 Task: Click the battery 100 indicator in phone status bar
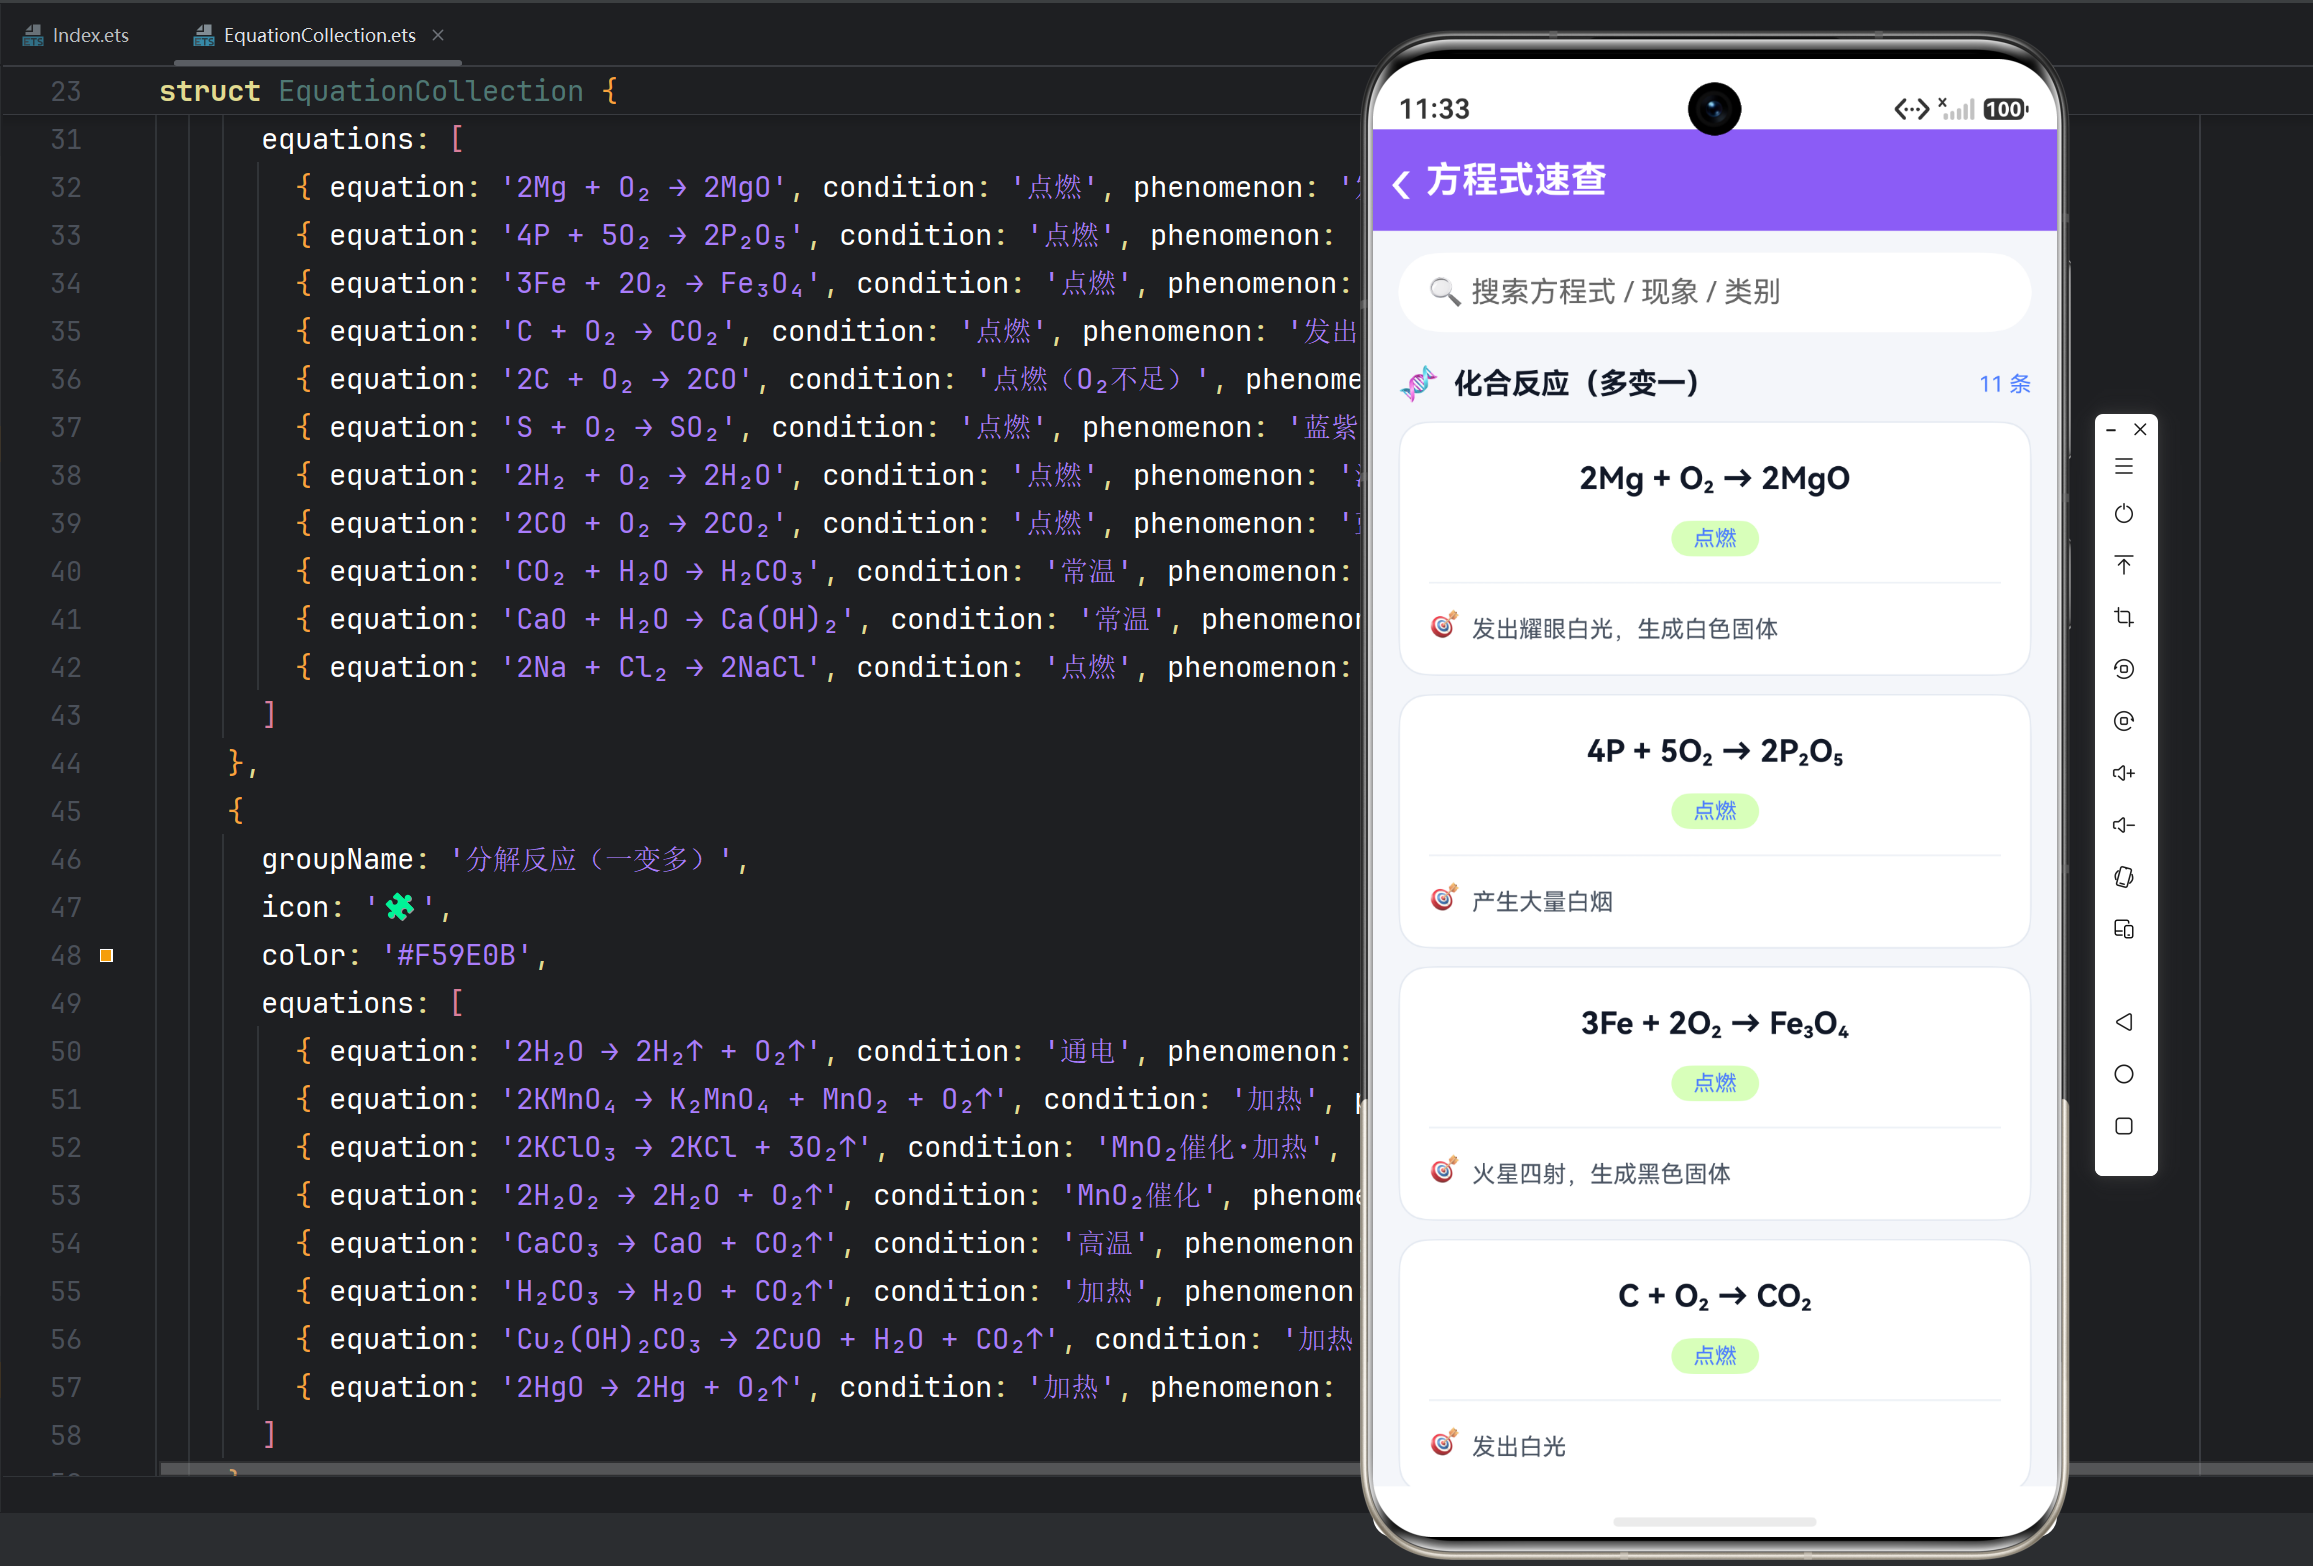pos(2006,109)
